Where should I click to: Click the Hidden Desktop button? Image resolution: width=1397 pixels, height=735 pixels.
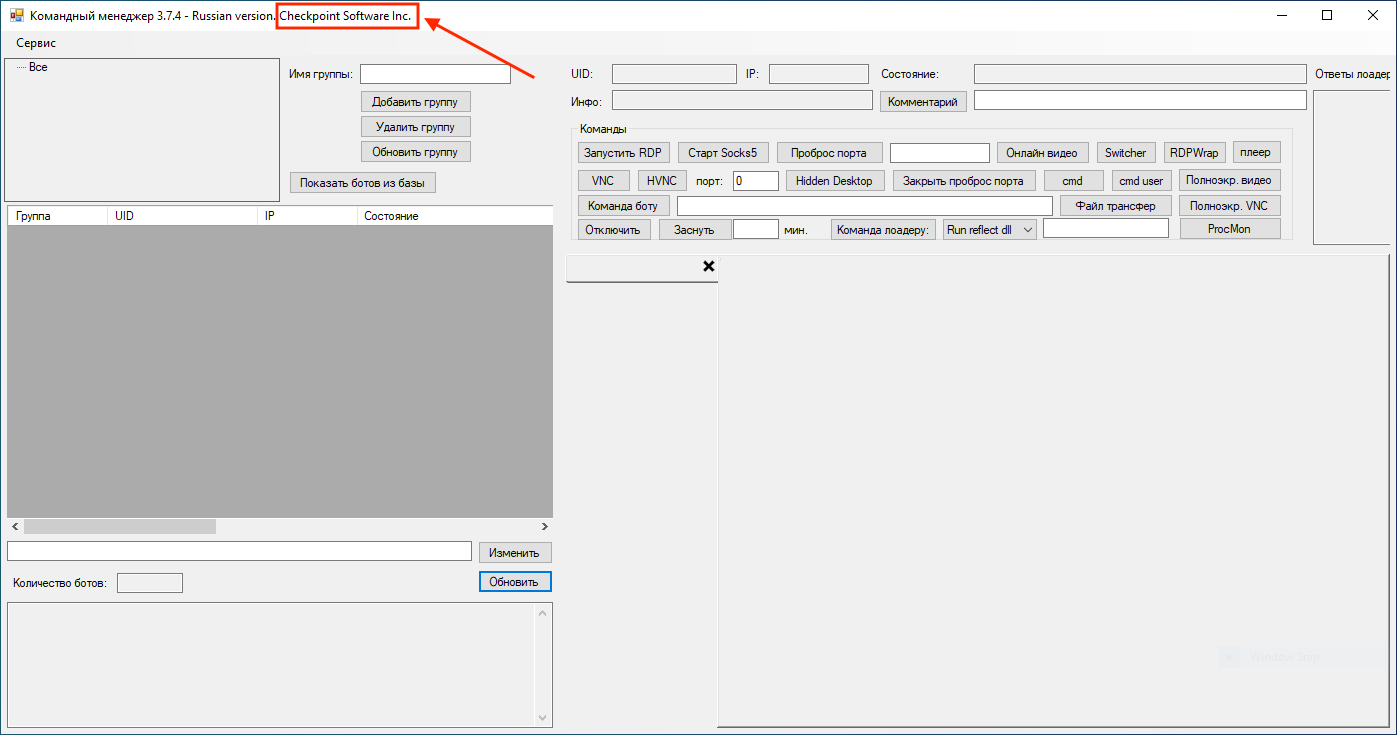coord(835,181)
